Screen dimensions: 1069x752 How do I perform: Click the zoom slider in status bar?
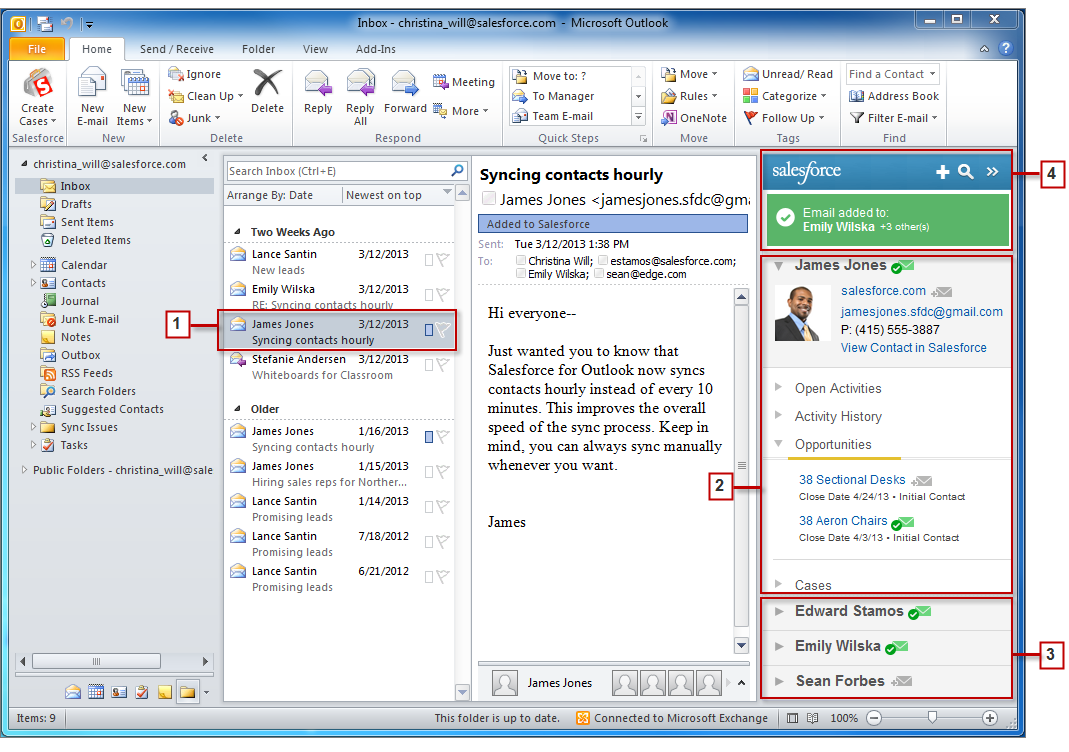932,718
